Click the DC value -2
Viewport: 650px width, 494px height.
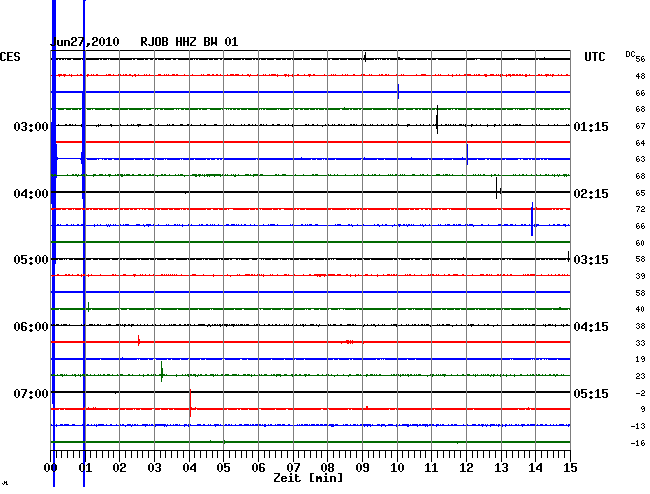[x=640, y=393]
